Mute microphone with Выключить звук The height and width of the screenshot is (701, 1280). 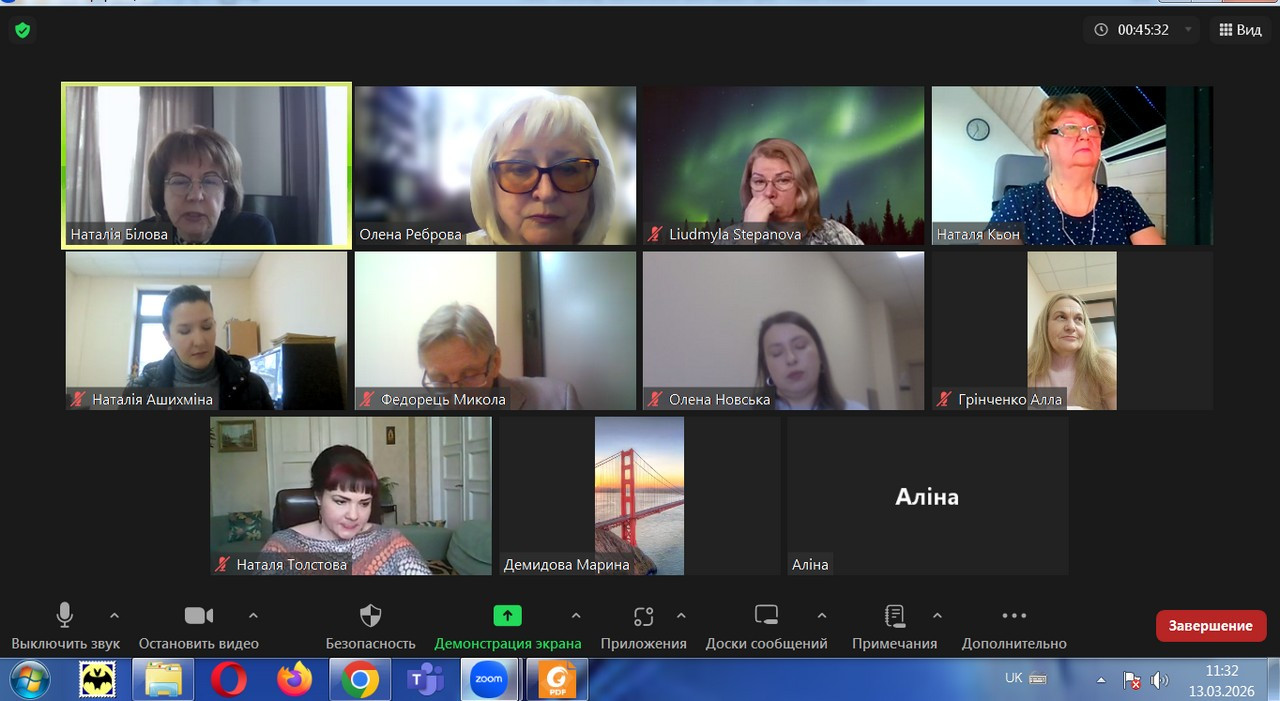click(x=65, y=616)
